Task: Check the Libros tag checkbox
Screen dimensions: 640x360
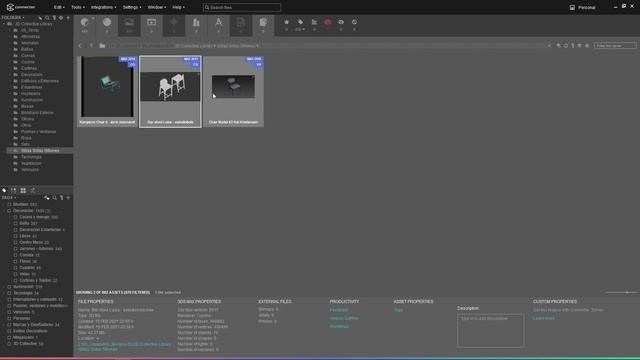Action: click(x=16, y=236)
